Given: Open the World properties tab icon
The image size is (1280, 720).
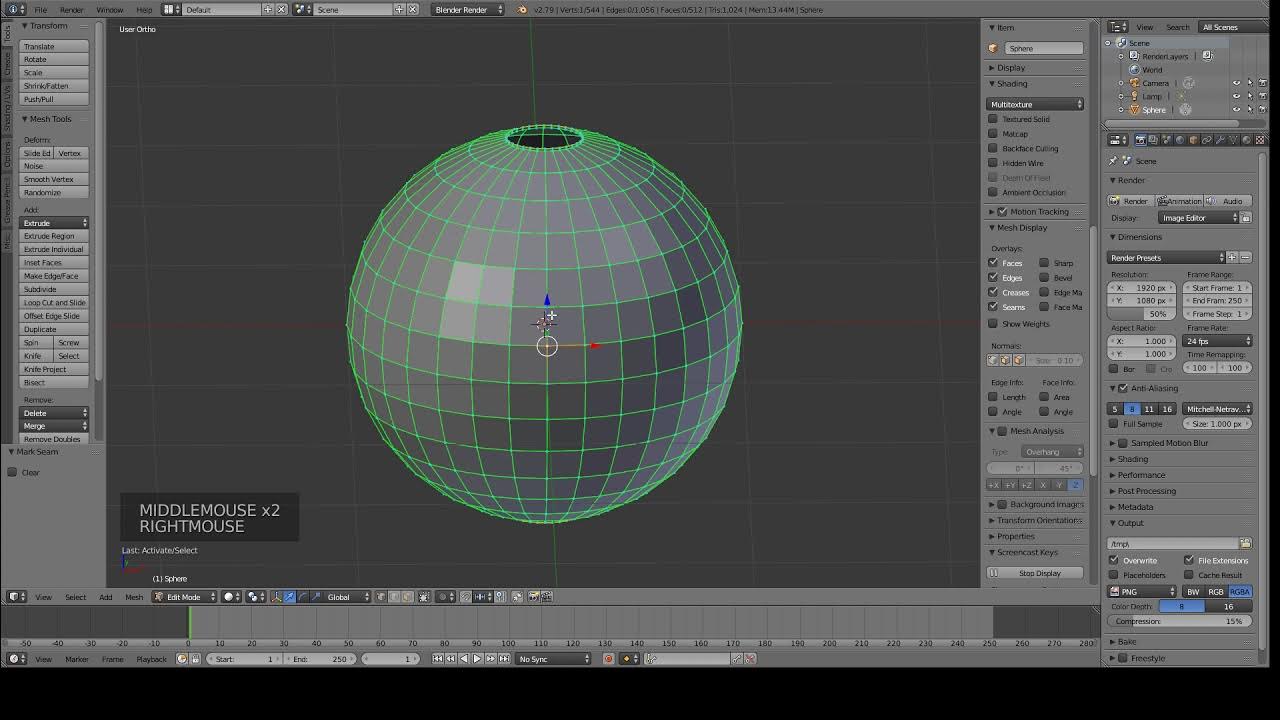Looking at the screenshot, I should coord(1180,140).
